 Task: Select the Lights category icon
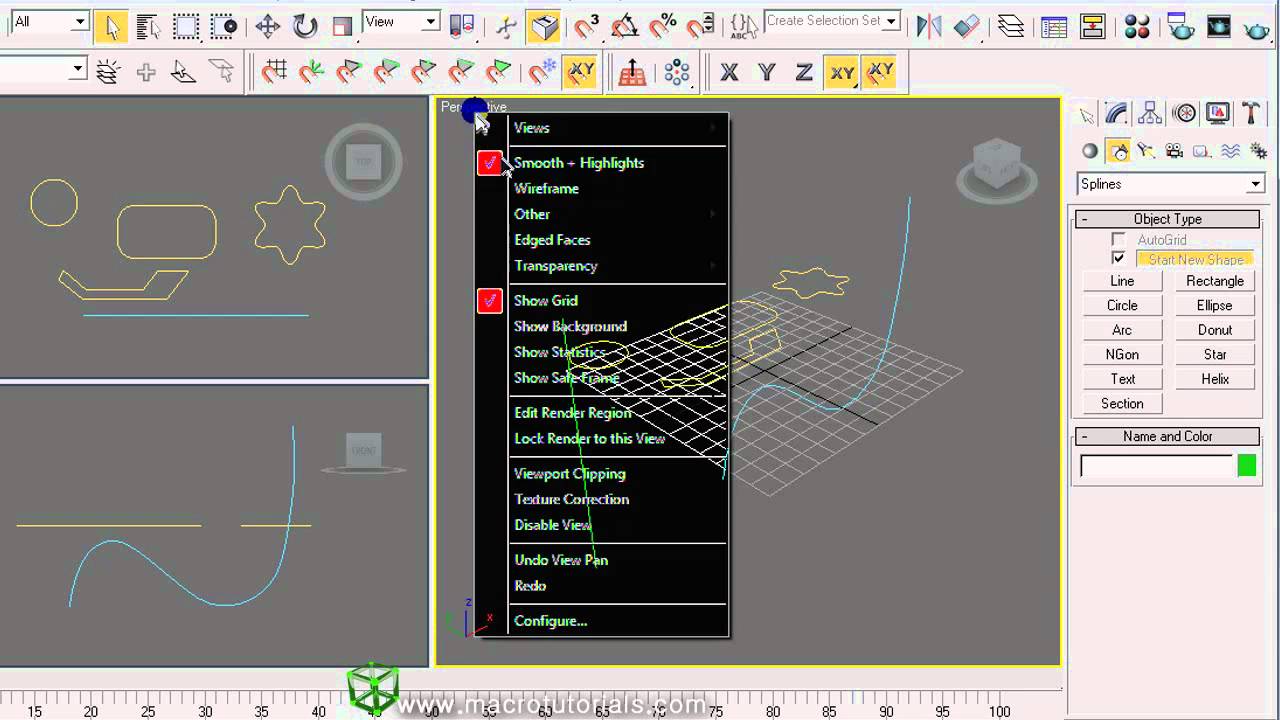(x=1146, y=151)
